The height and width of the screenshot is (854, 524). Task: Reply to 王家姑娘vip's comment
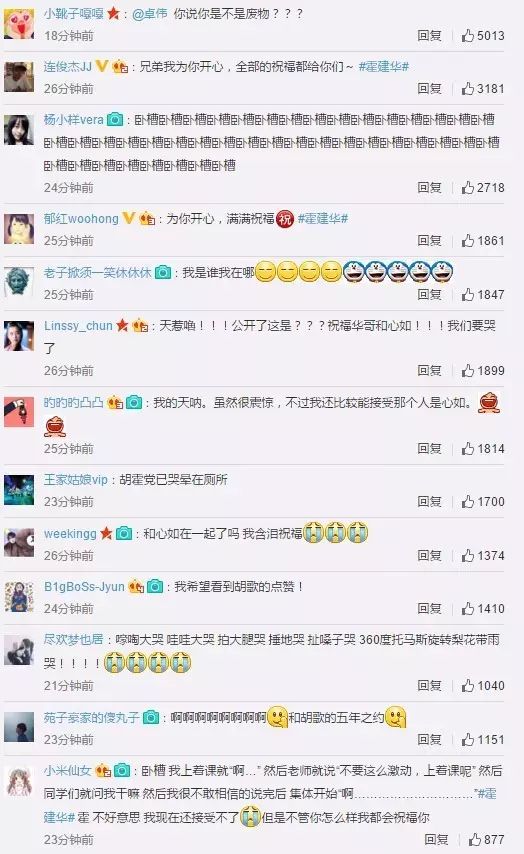point(429,501)
